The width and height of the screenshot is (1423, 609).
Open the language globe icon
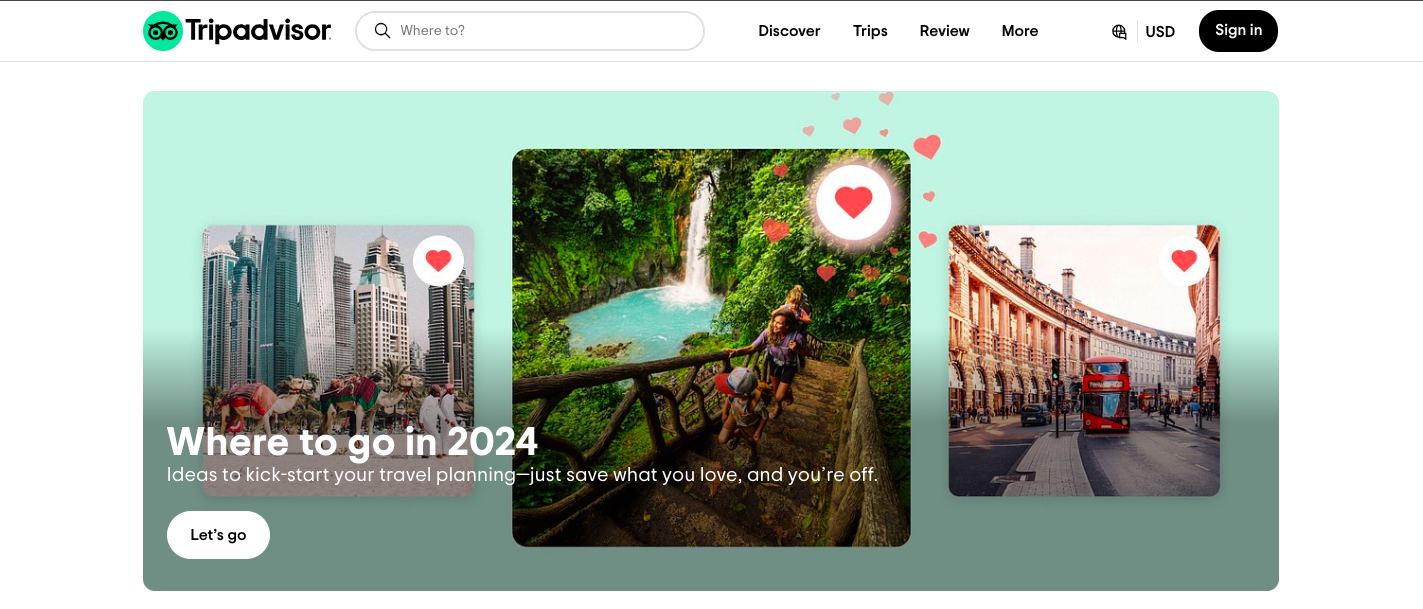(1119, 32)
